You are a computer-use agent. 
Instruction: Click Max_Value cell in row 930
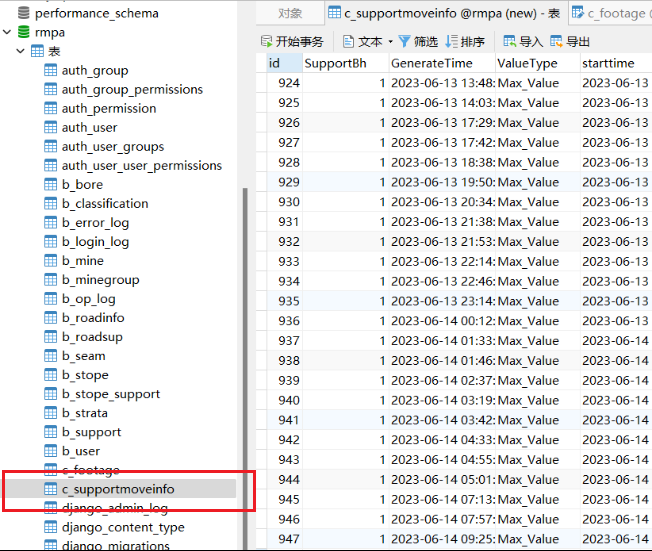(538, 202)
